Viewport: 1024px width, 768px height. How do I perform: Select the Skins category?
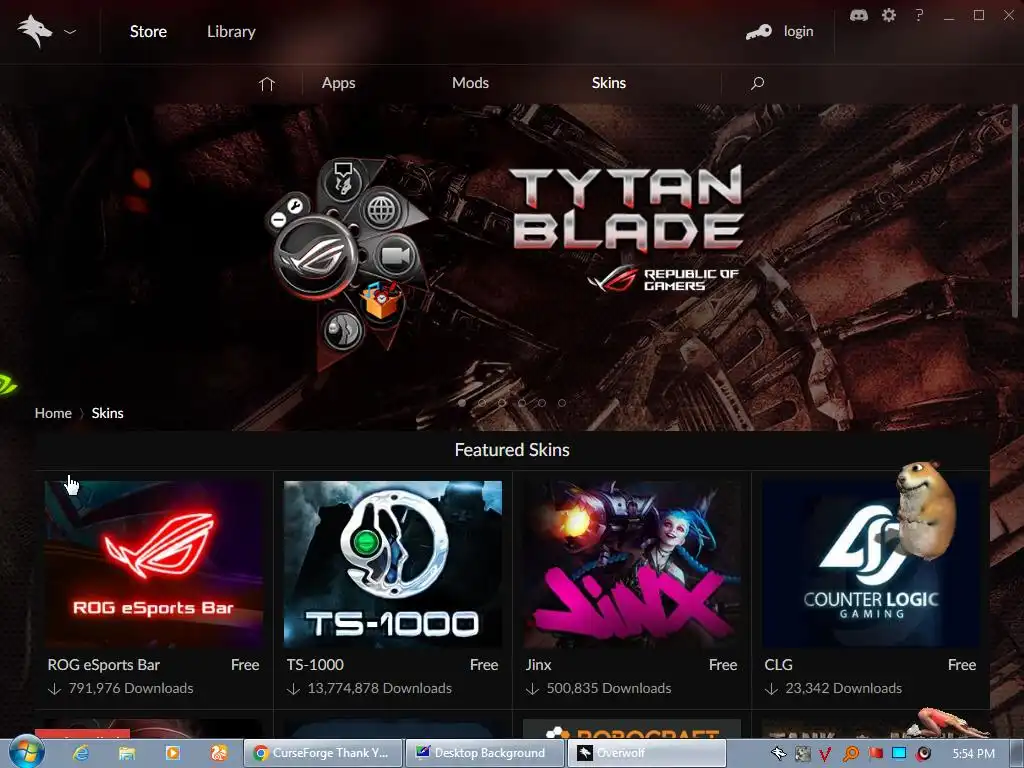coord(609,83)
